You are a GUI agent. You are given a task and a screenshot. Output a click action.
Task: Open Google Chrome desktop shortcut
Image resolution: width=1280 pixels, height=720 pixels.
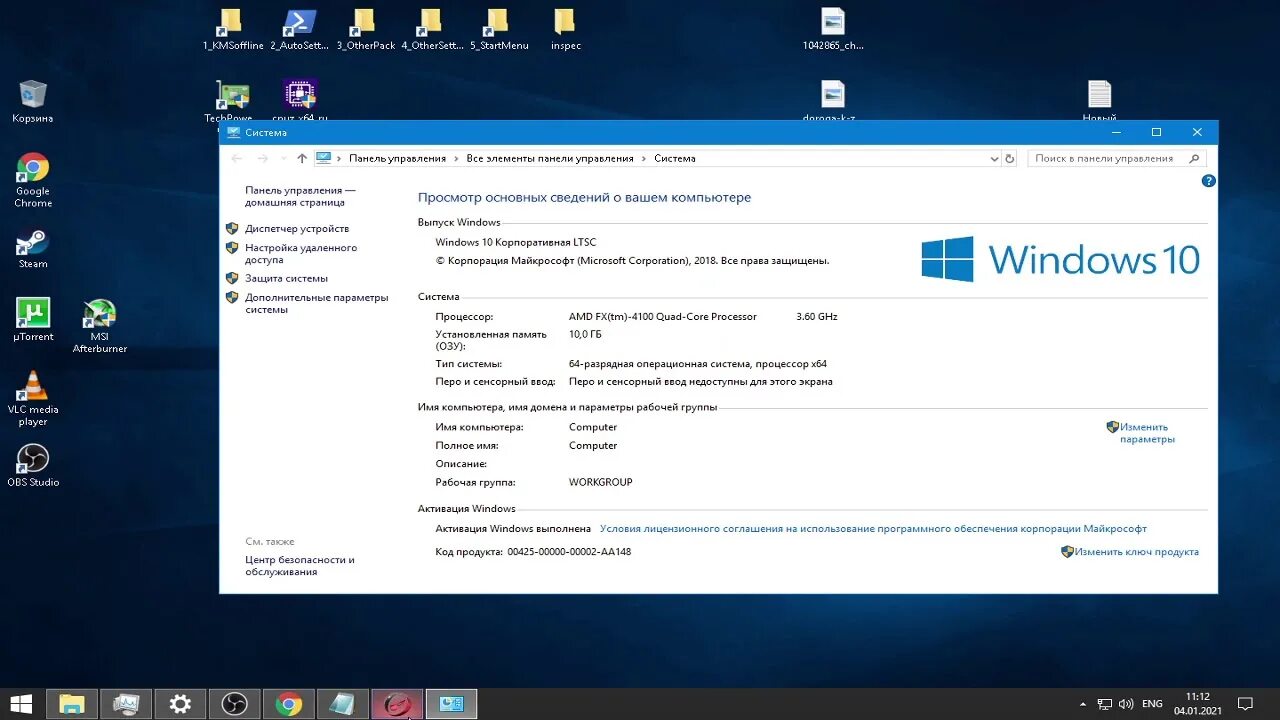click(33, 181)
